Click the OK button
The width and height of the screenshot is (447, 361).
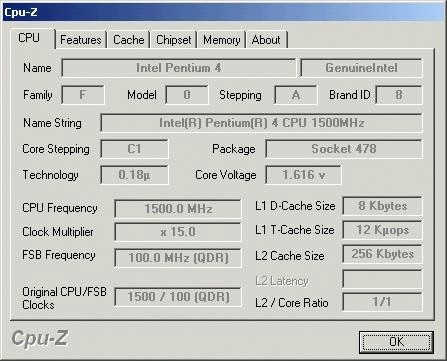pyautogui.click(x=396, y=342)
